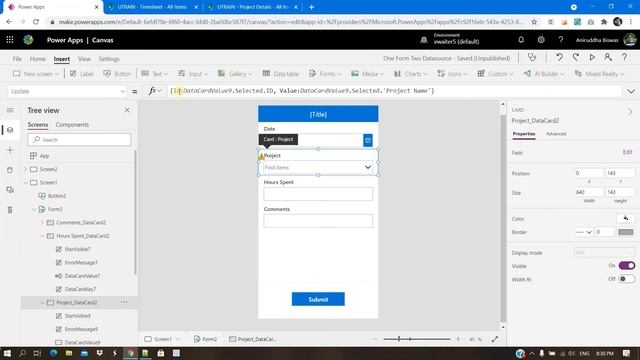Open the Home tab
Screen dimensions: 640x360
[38, 59]
